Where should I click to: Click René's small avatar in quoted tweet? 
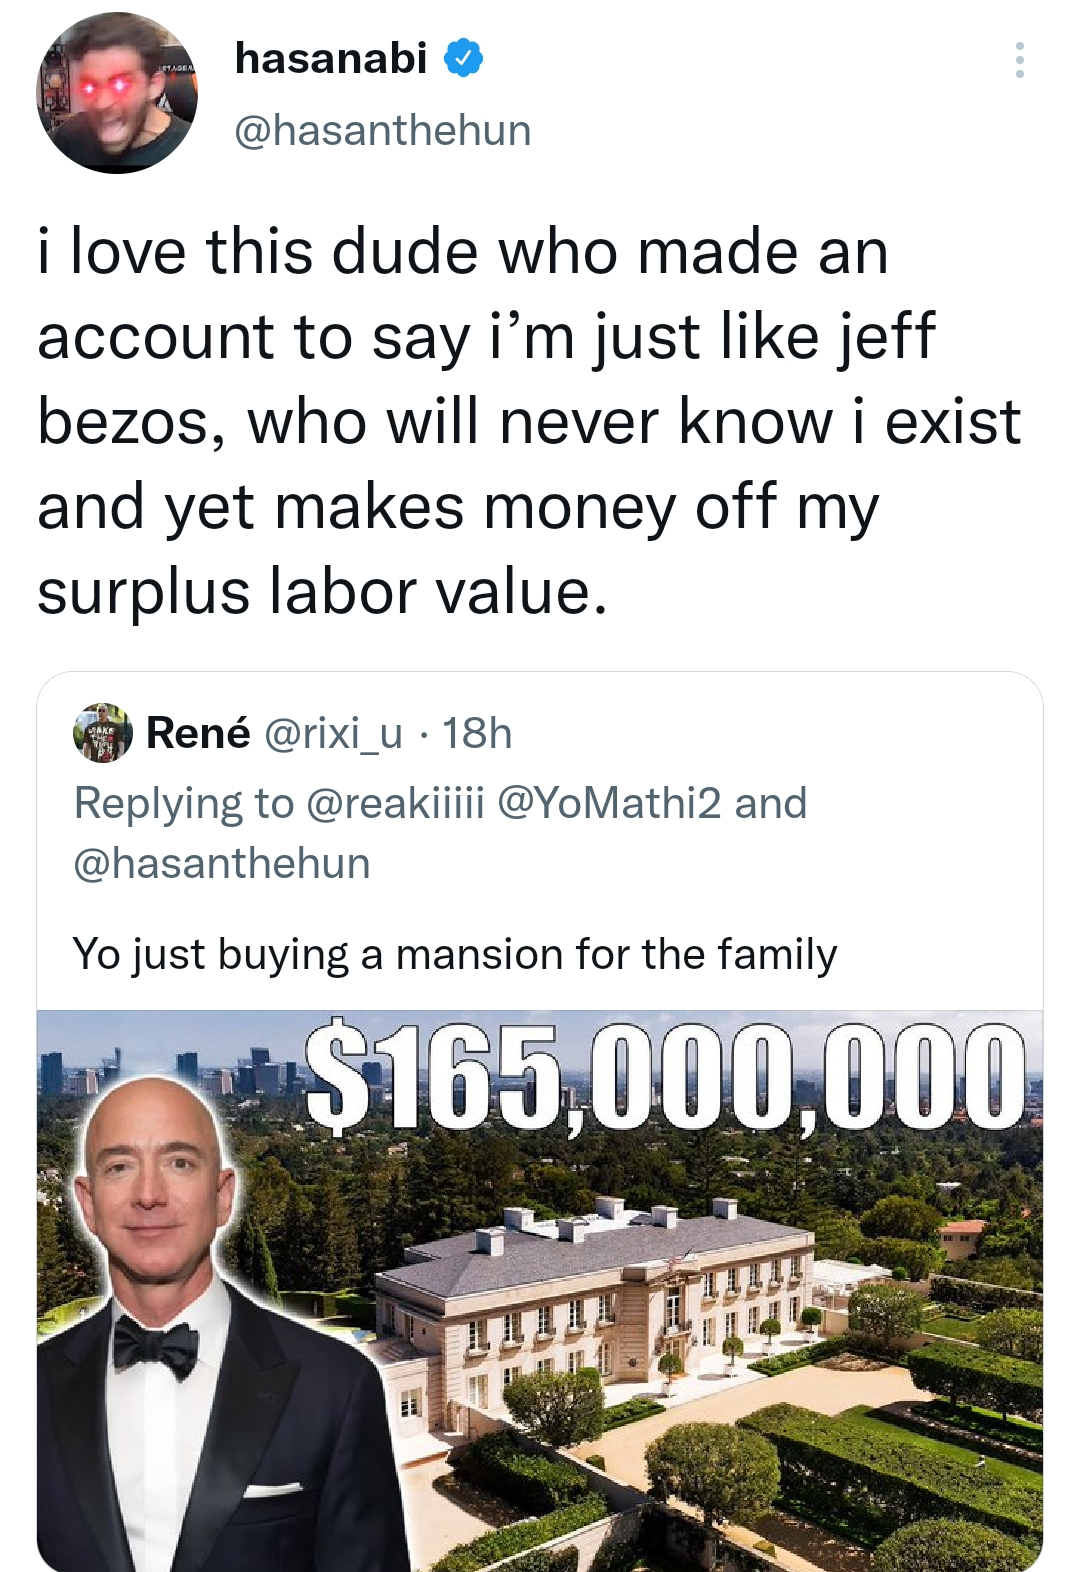coord(103,733)
